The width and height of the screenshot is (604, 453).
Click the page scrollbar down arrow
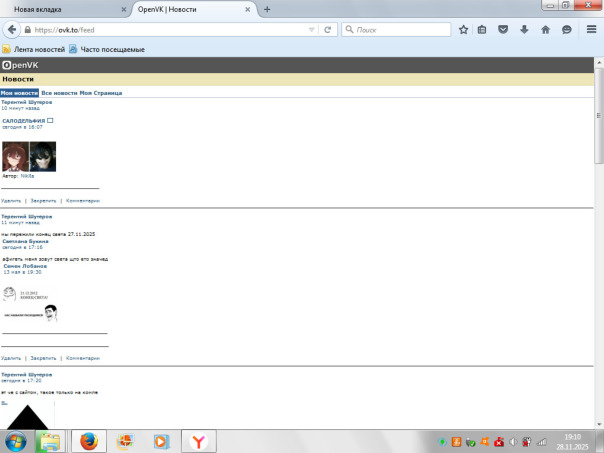click(x=599, y=424)
